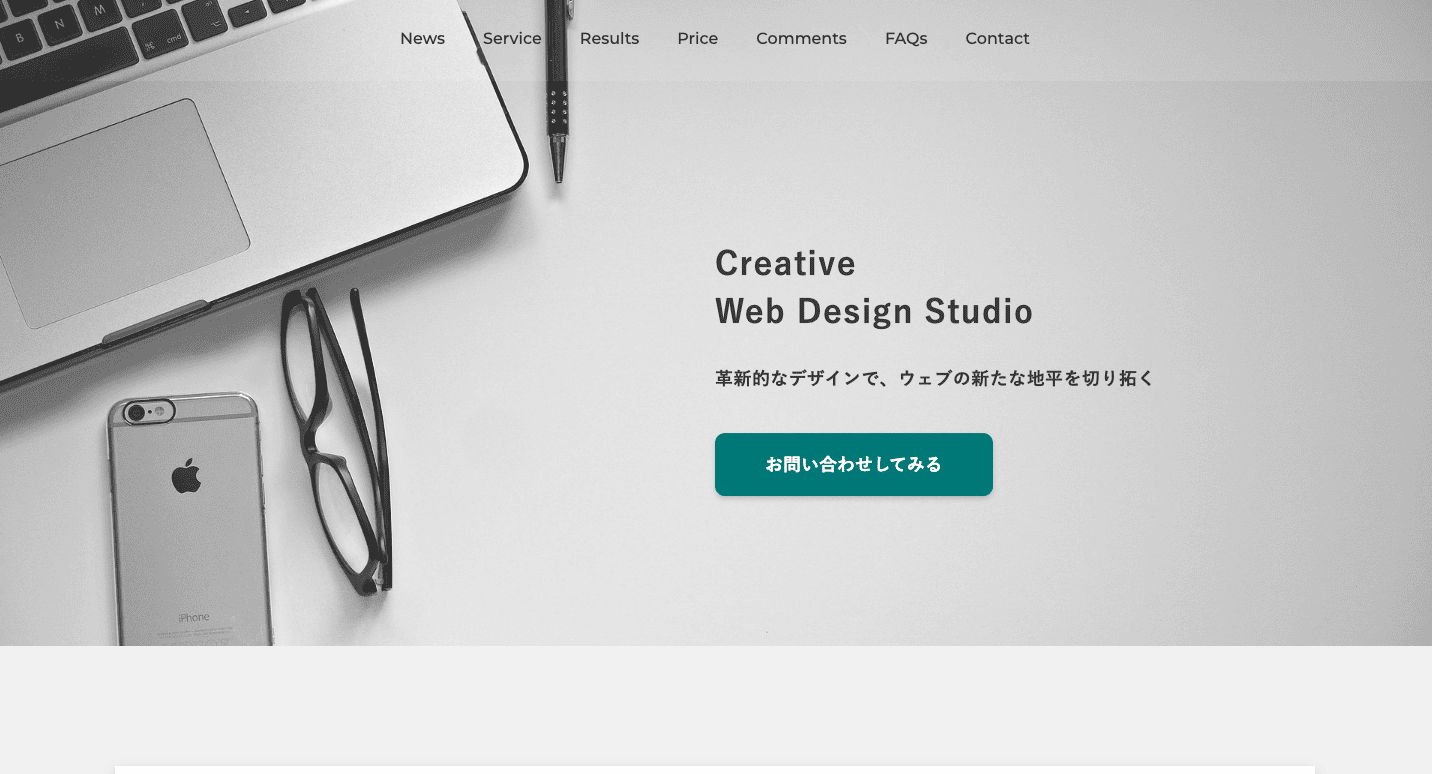Click the white card below the hero
1432x774 pixels.
coord(715,770)
